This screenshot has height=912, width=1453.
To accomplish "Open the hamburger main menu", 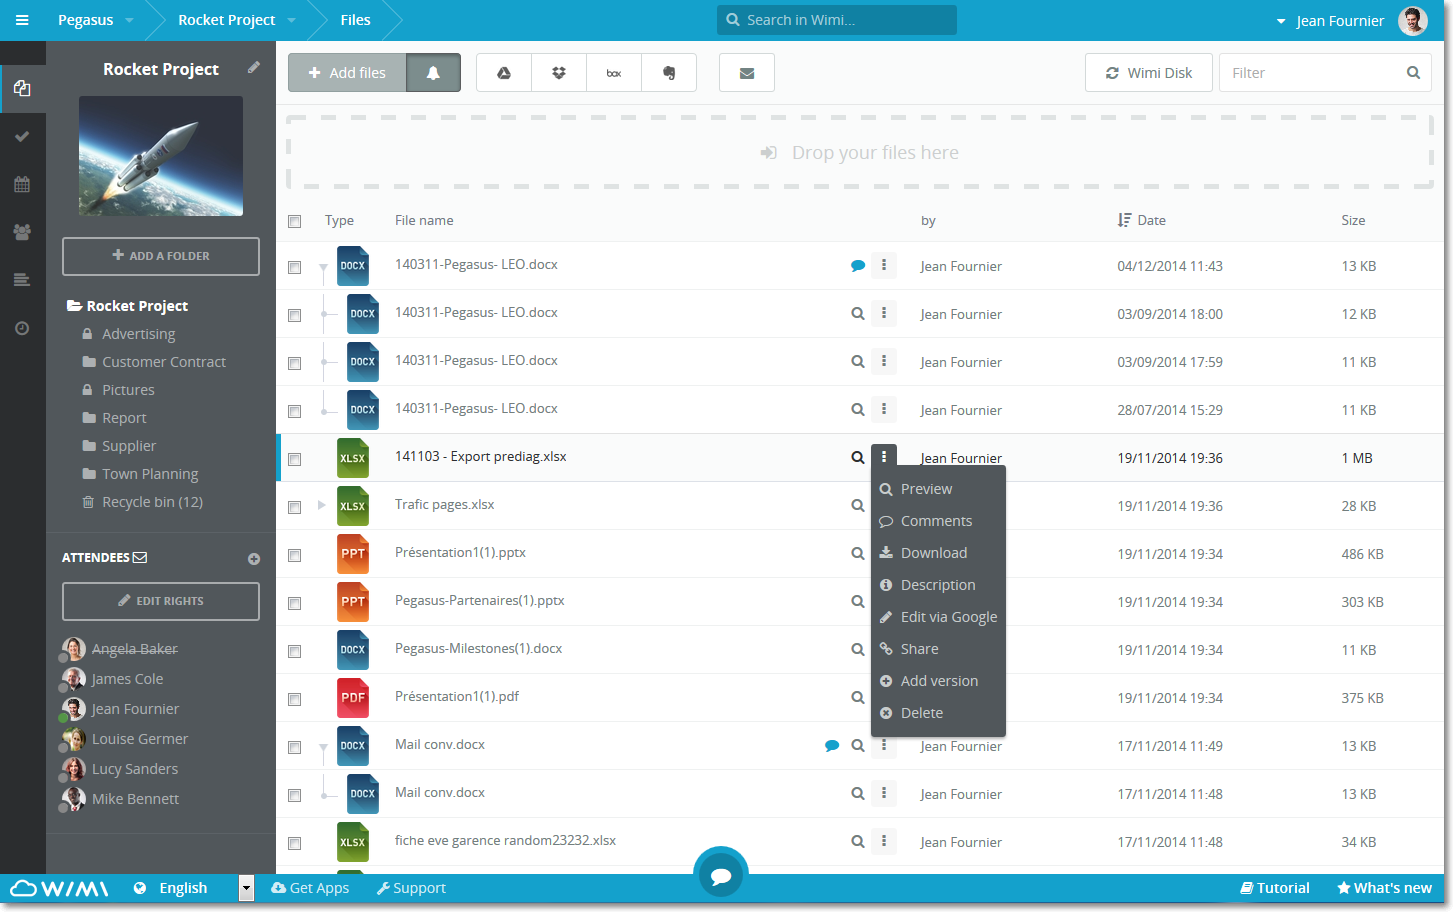I will (x=22, y=20).
